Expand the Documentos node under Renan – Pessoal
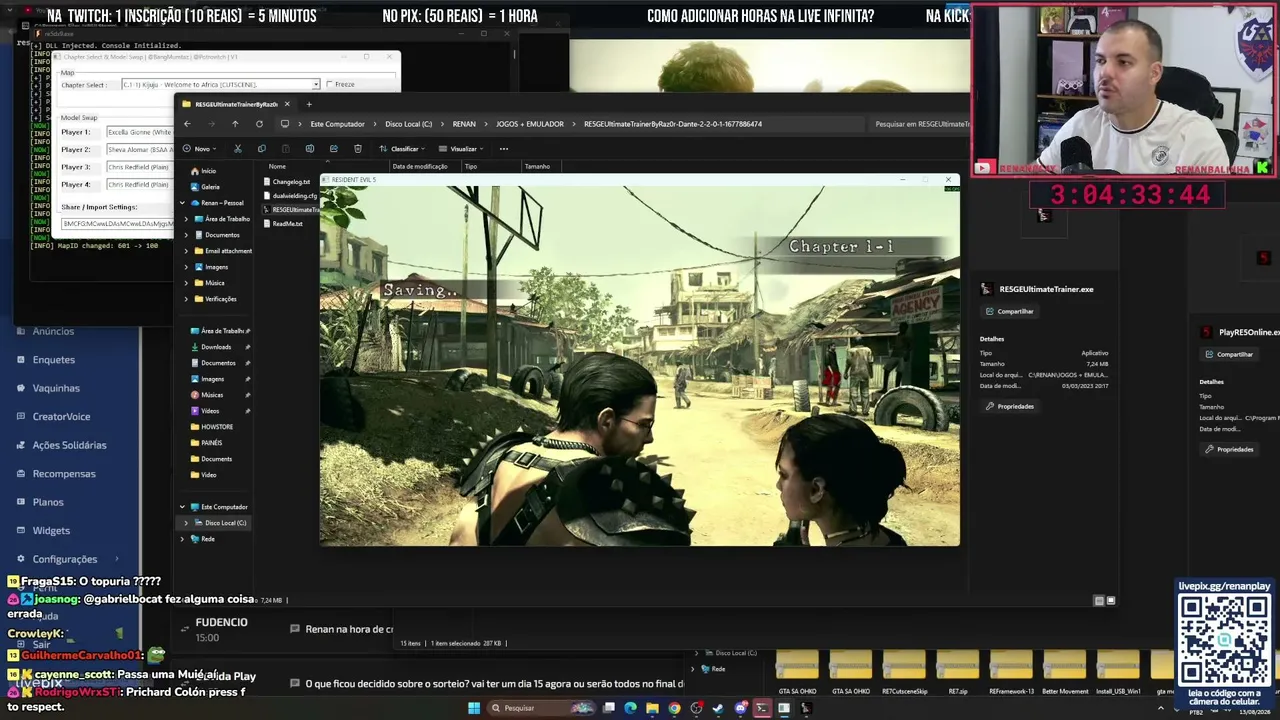 pyautogui.click(x=186, y=235)
